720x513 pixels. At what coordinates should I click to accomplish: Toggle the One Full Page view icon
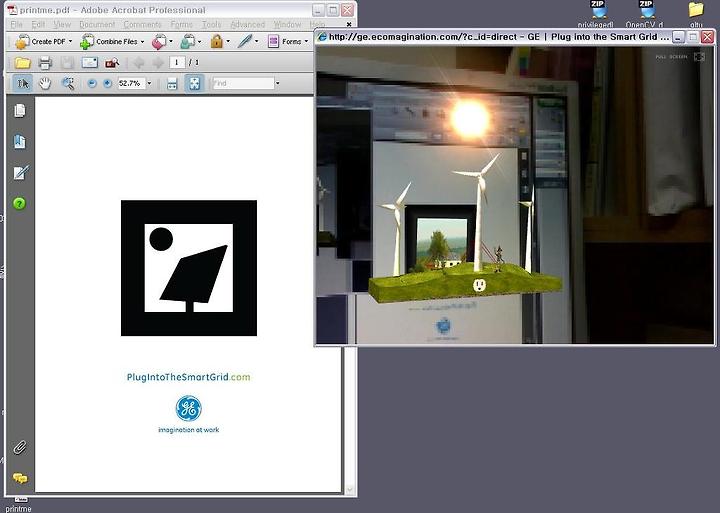click(194, 84)
